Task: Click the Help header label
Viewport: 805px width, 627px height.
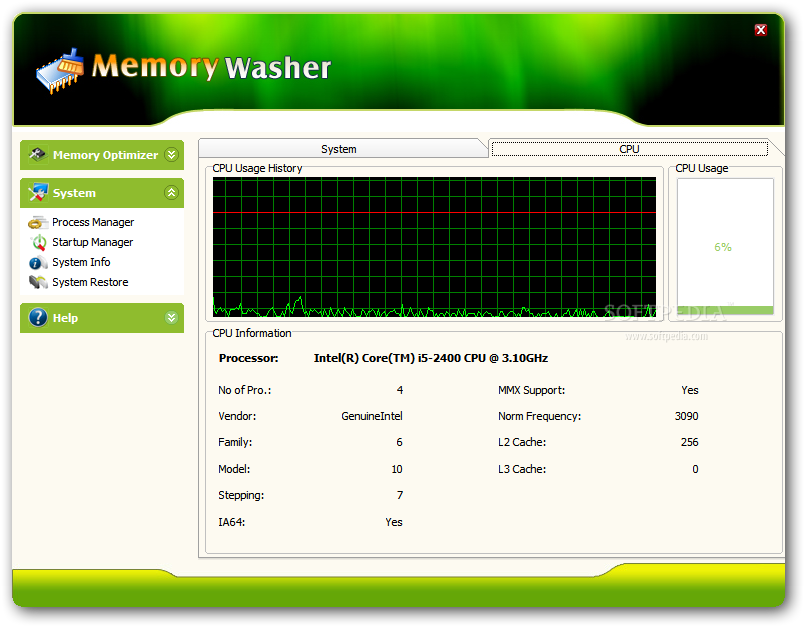Action: pos(65,318)
